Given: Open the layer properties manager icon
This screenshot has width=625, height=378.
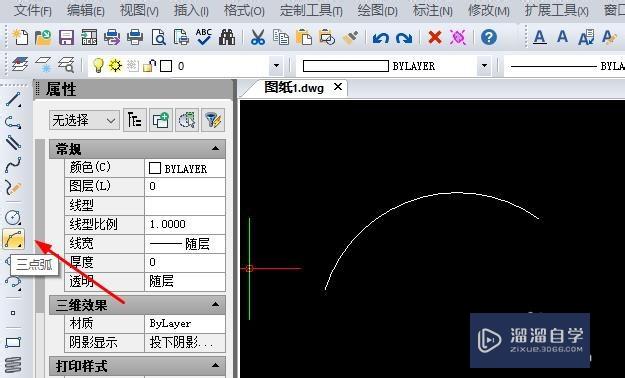Looking at the screenshot, I should pos(20,65).
